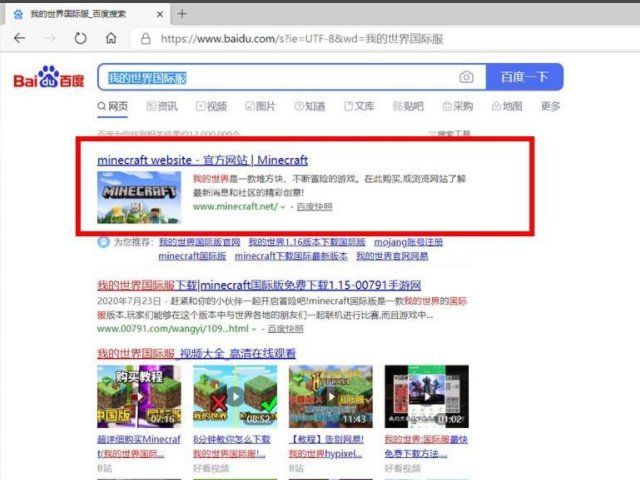The image size is (640, 480).
Task: Open a new tab with plus button
Action: click(182, 14)
